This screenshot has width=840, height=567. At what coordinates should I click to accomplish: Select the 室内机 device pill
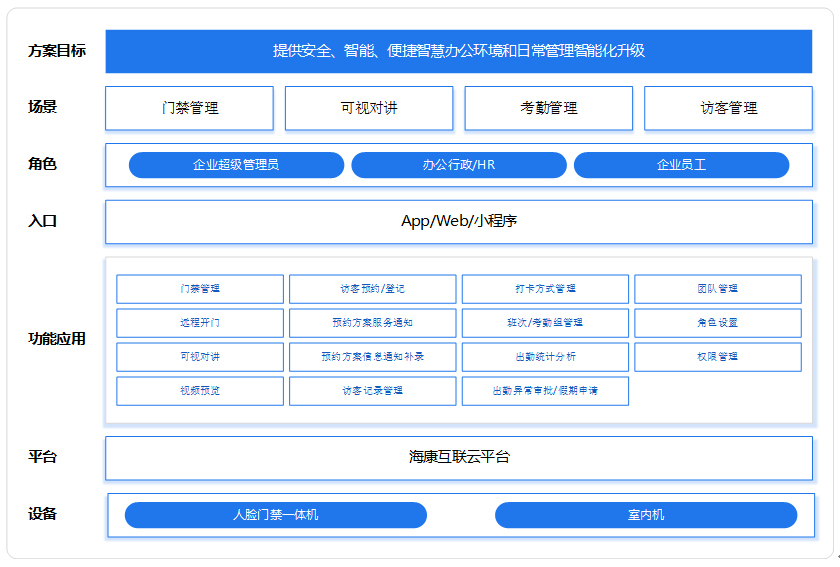(x=646, y=515)
